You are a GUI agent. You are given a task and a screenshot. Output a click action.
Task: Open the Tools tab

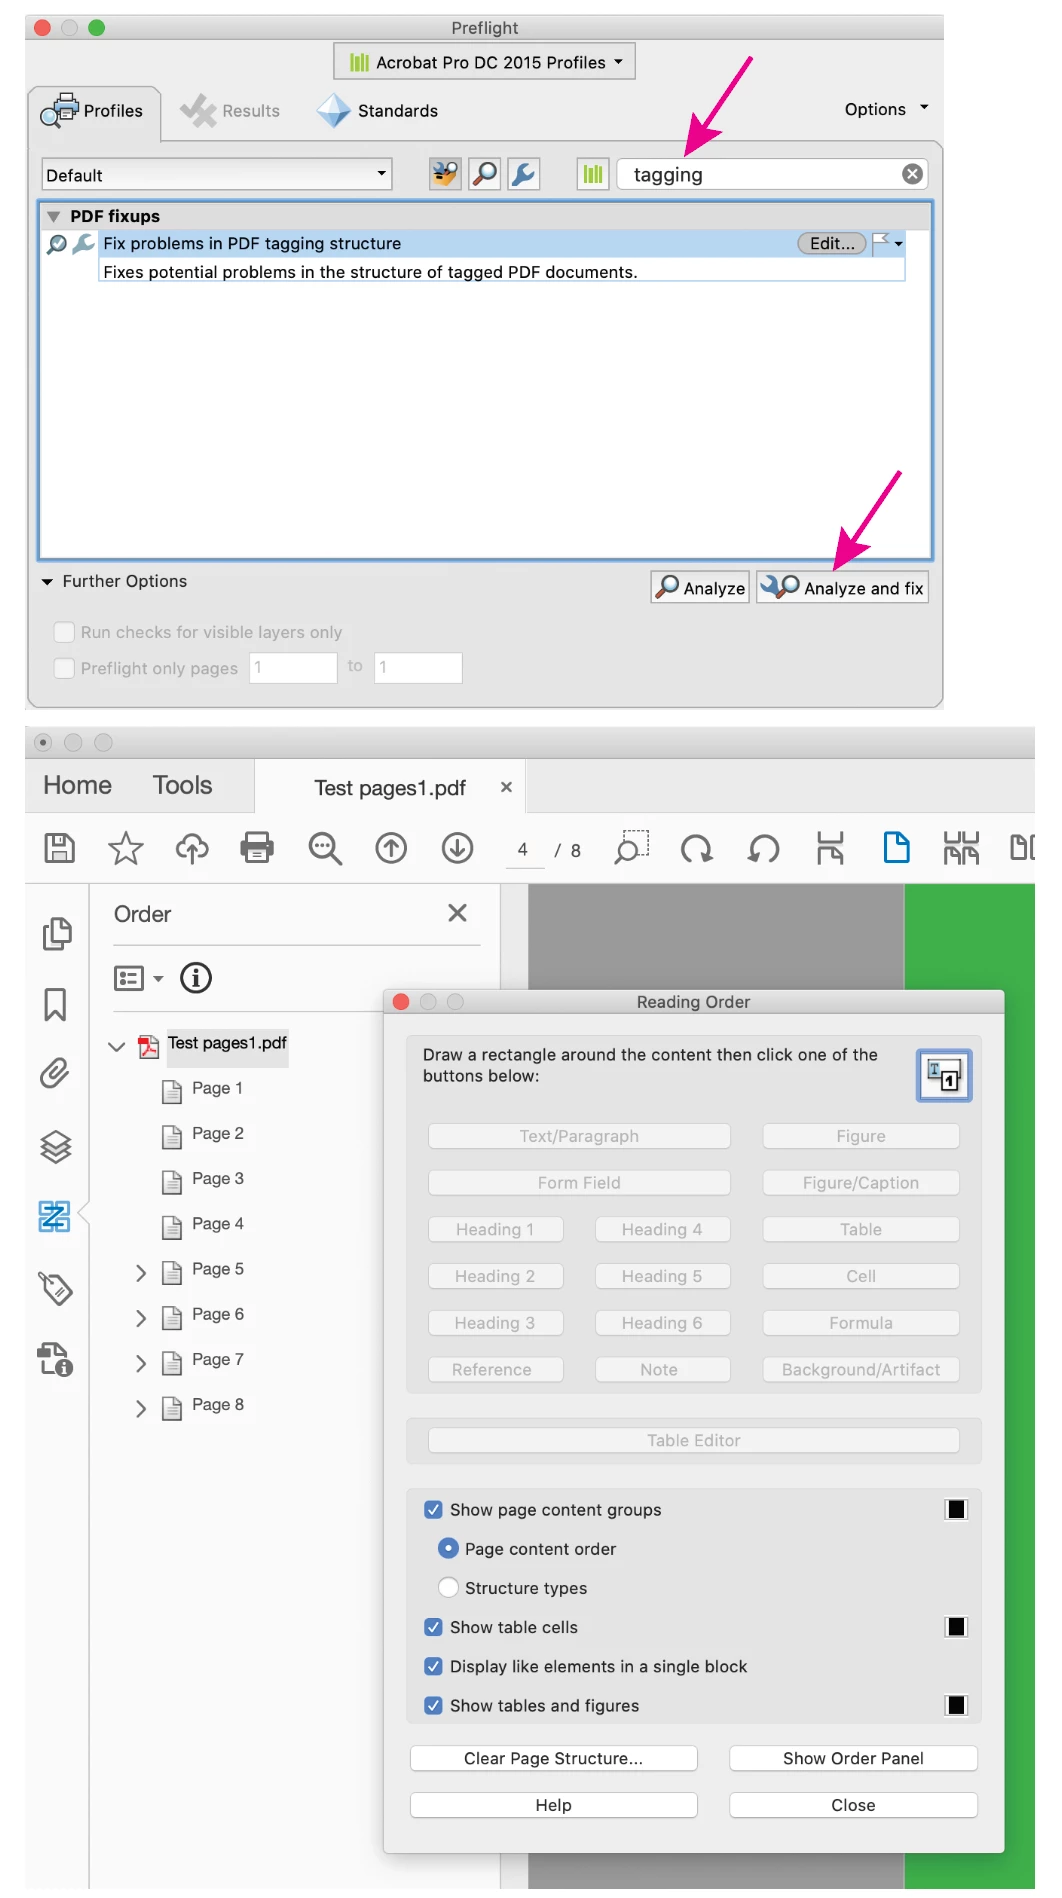coord(182,785)
